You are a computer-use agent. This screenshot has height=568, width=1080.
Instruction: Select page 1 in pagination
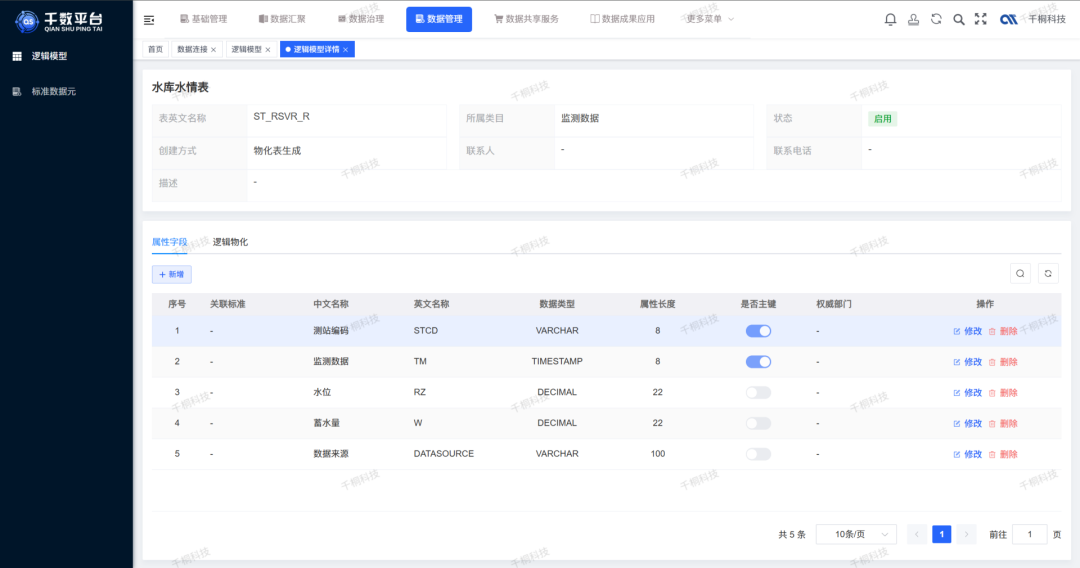942,534
